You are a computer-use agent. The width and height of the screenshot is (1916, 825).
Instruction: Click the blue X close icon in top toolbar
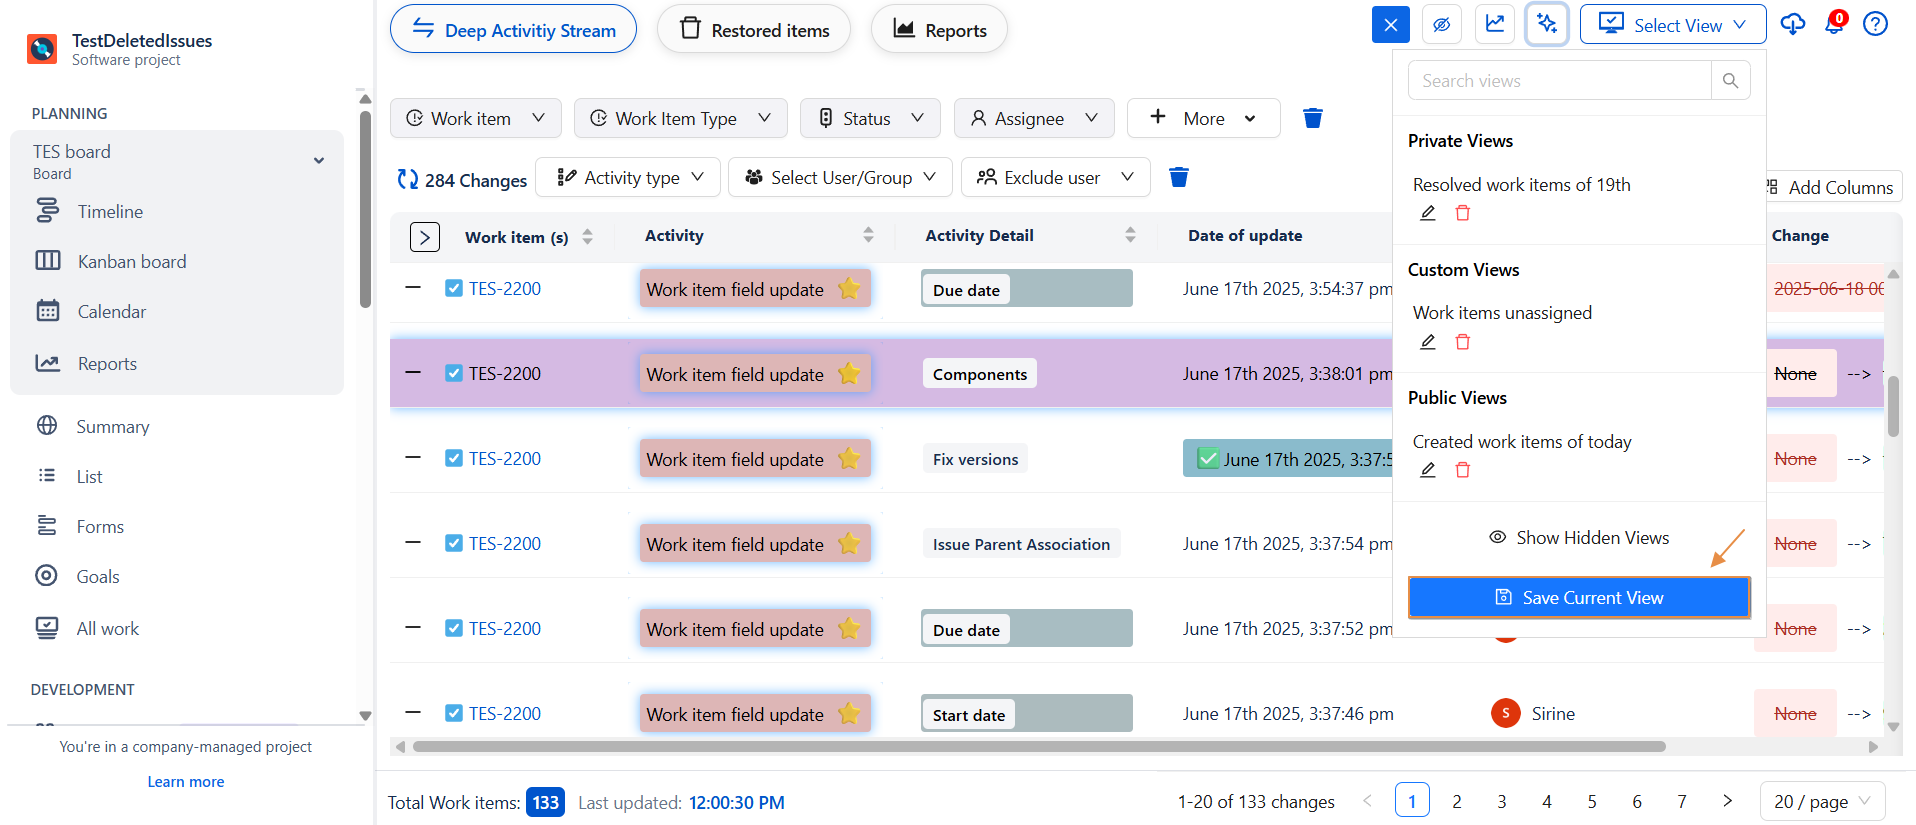(x=1390, y=25)
